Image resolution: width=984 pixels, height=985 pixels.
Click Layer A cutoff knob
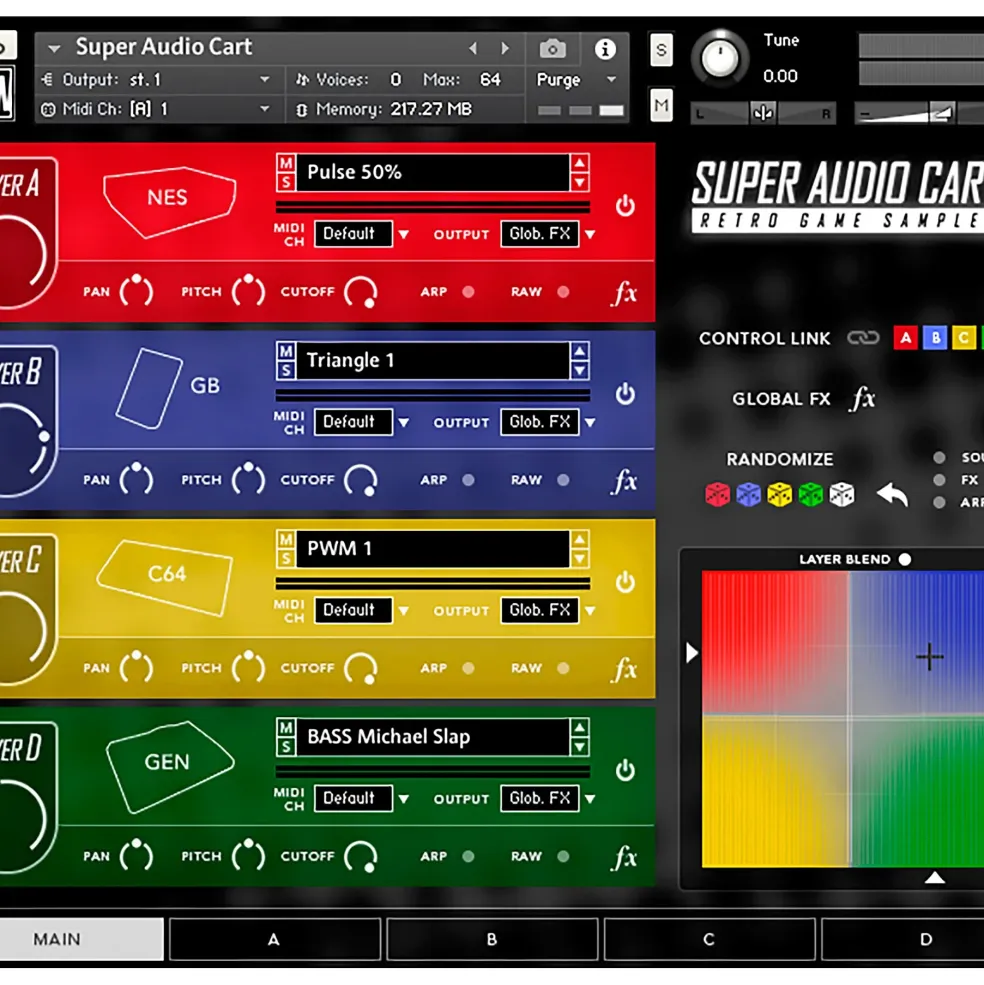point(361,293)
